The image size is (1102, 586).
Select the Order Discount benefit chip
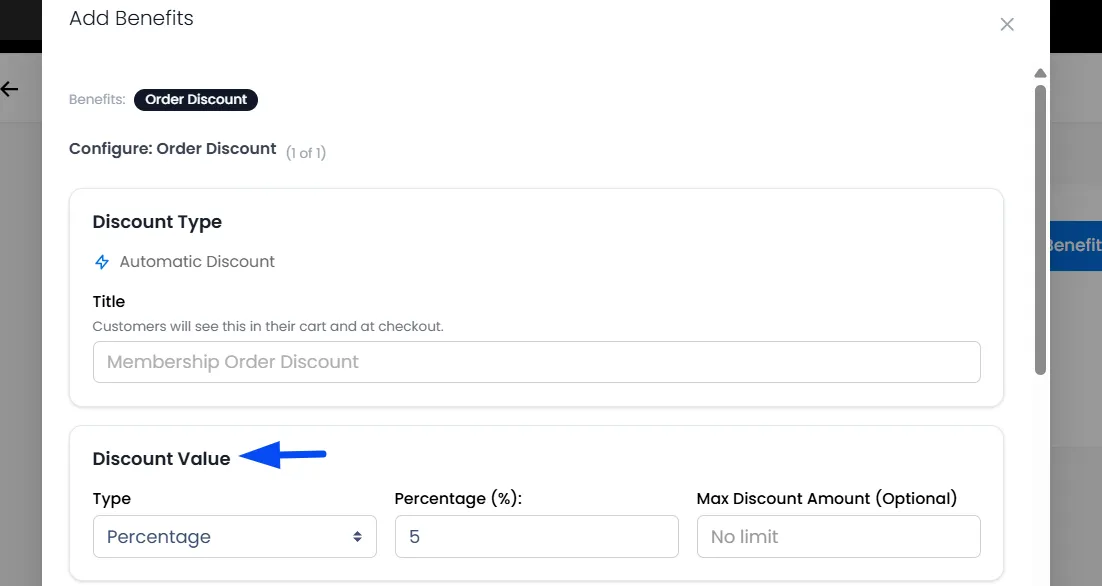click(x=196, y=100)
